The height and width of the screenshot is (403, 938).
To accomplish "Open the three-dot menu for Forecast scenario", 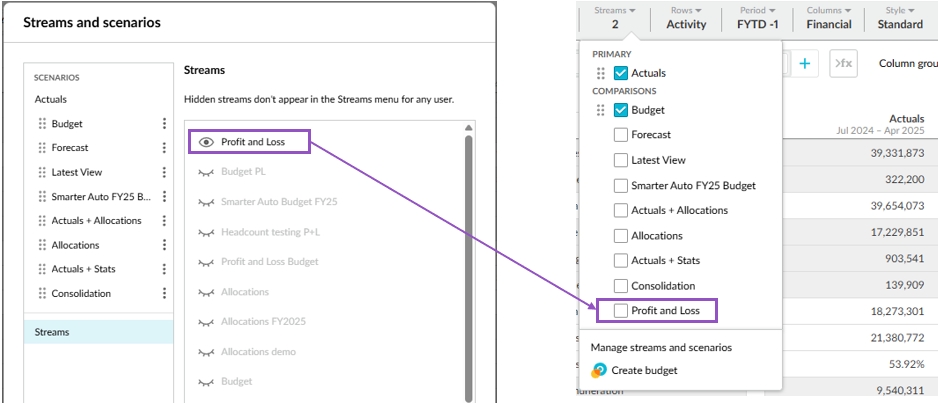I will (164, 148).
